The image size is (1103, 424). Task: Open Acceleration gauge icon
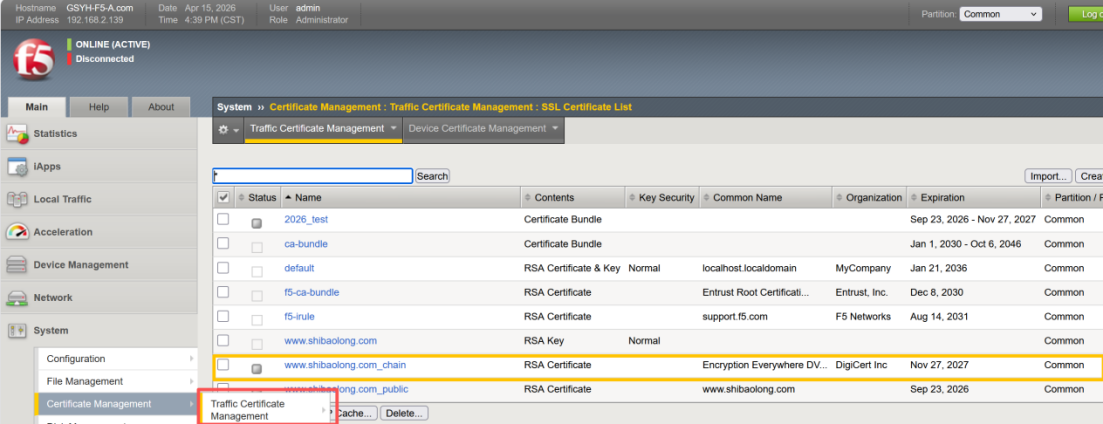click(17, 232)
